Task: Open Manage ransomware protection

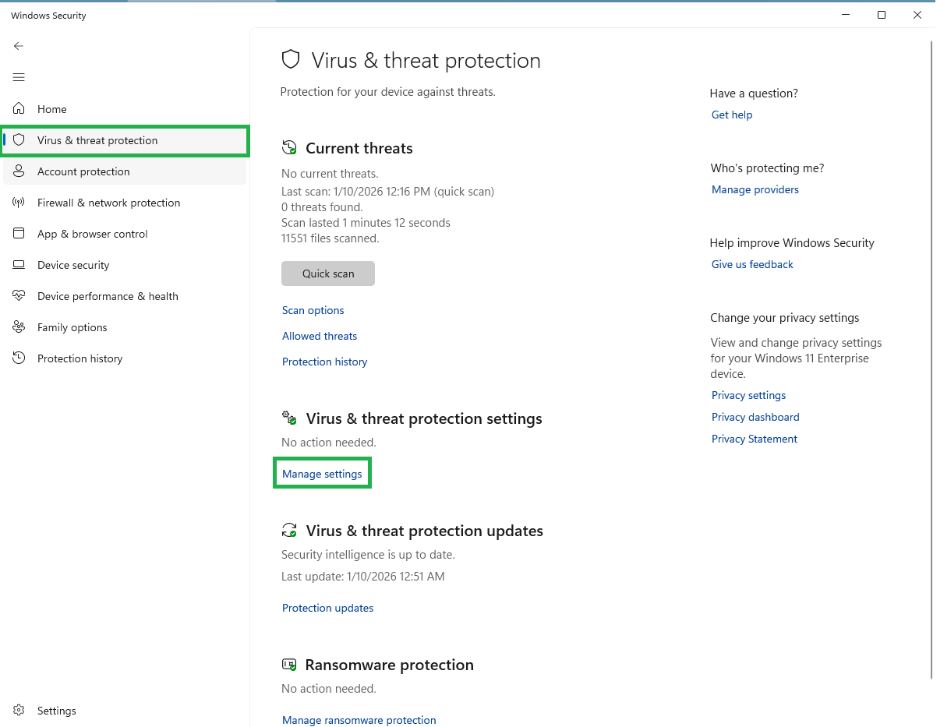Action: [x=358, y=719]
